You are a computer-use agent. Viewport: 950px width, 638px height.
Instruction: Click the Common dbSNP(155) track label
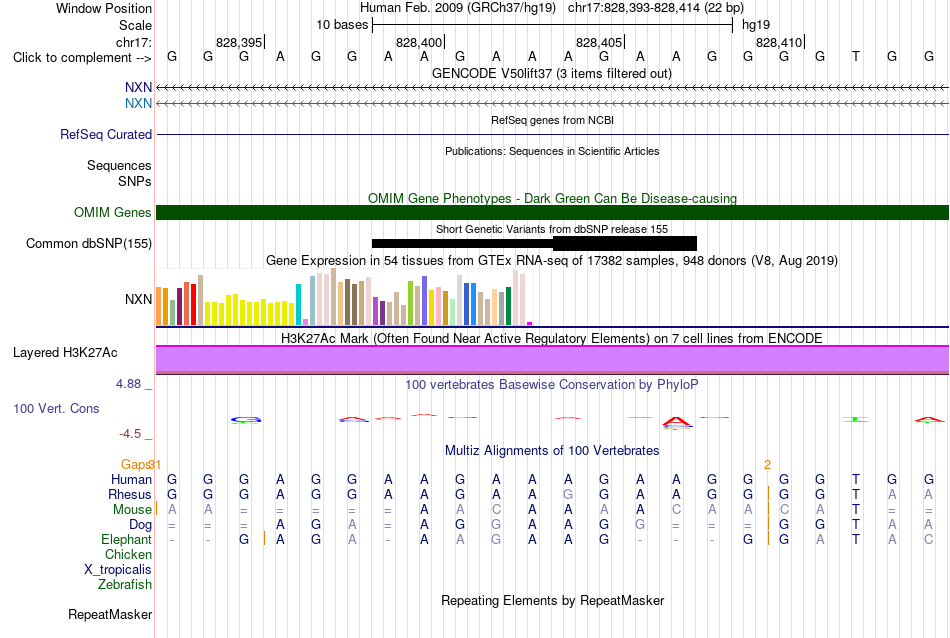pyautogui.click(x=89, y=244)
